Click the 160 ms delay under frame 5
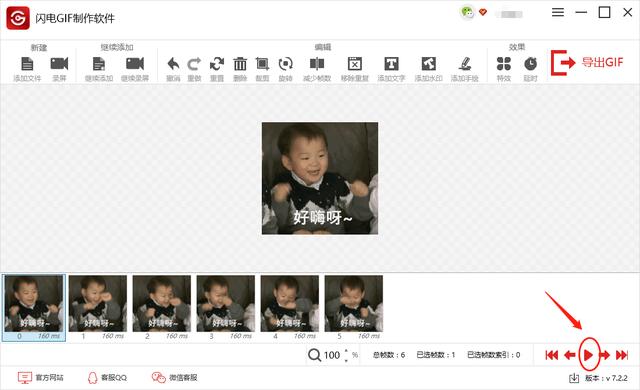 [369, 336]
